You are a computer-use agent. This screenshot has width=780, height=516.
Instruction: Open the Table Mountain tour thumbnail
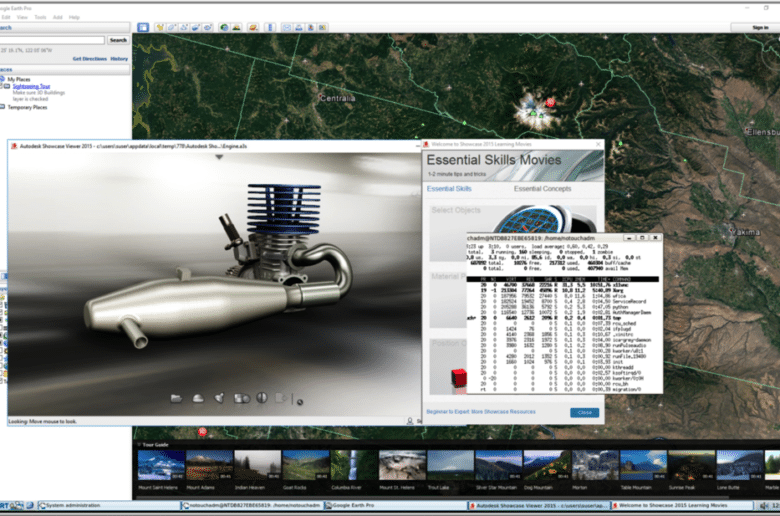pyautogui.click(x=643, y=465)
